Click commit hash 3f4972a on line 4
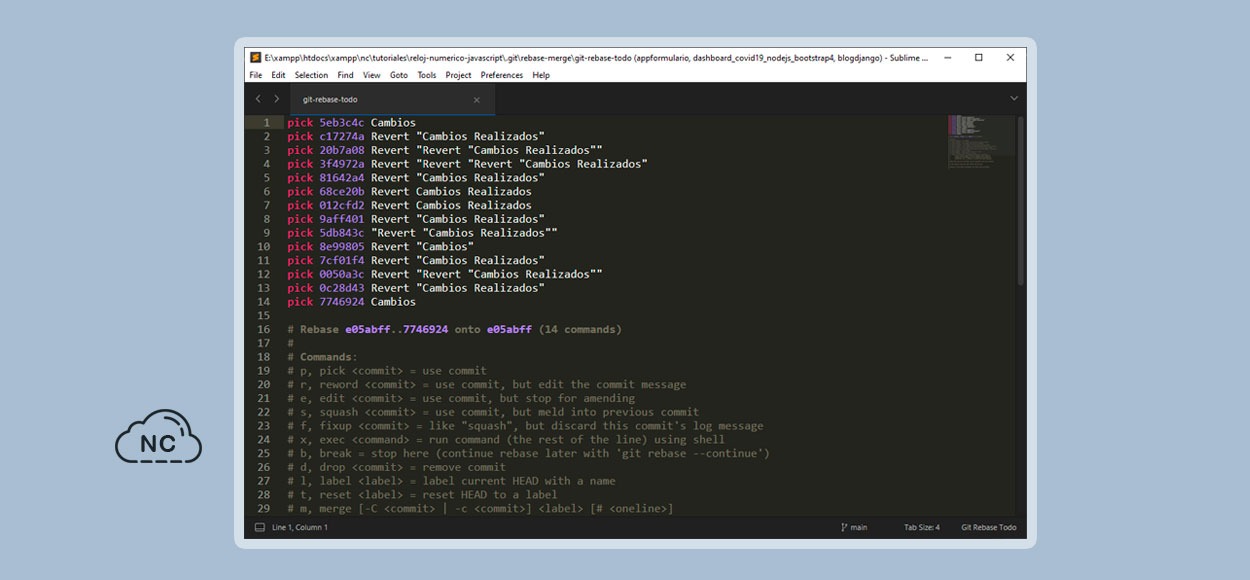Image resolution: width=1250 pixels, height=580 pixels. (342, 164)
